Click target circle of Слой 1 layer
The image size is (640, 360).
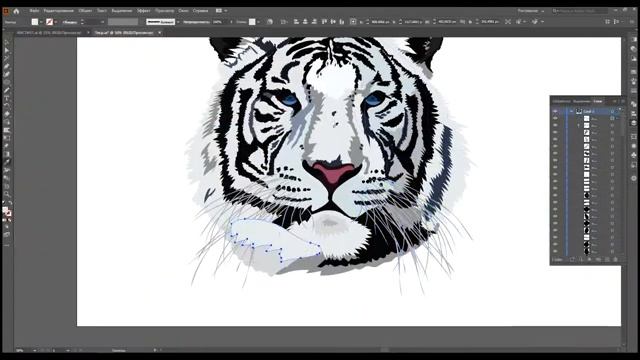coord(612,111)
